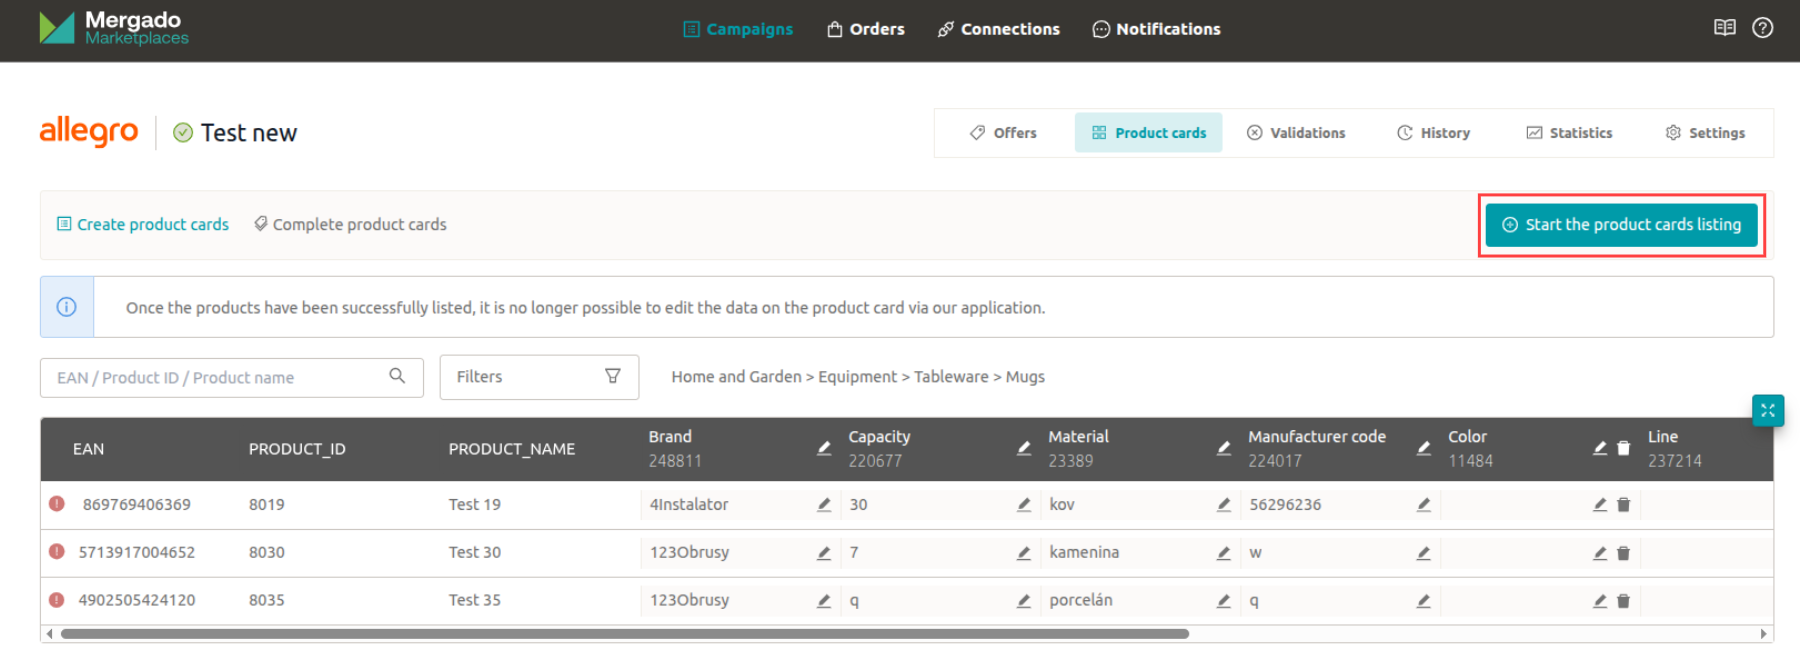Switch to the Validations tab
This screenshot has width=1800, height=660.
click(1296, 133)
